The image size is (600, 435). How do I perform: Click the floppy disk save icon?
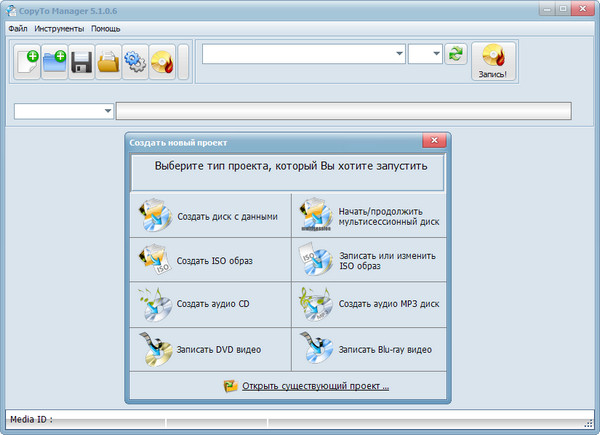pos(81,63)
